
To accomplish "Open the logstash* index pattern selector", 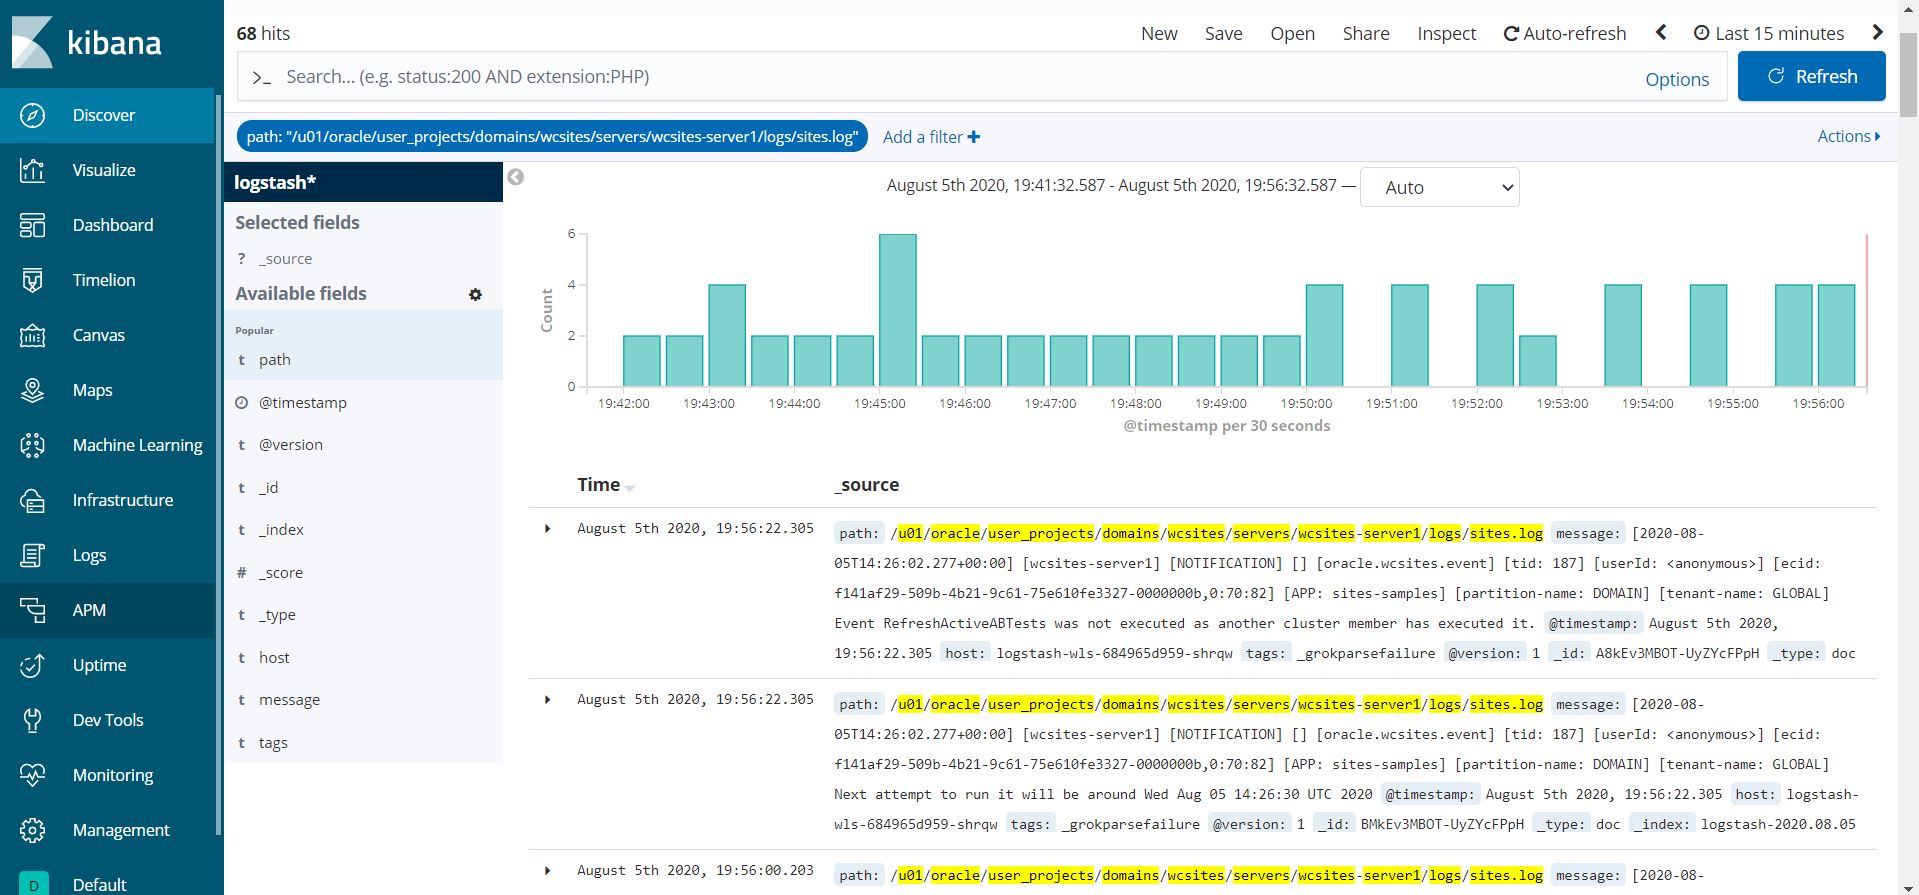I will [363, 182].
